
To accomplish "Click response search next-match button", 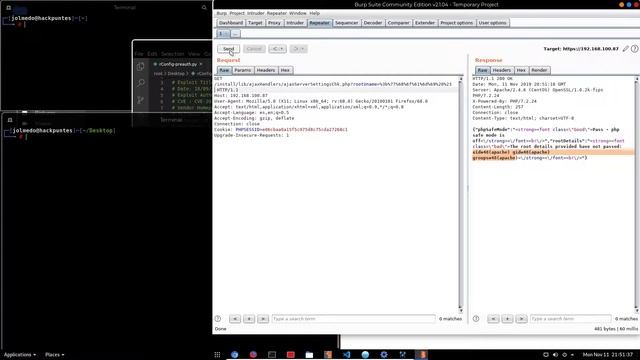I will pyautogui.click(x=521, y=319).
